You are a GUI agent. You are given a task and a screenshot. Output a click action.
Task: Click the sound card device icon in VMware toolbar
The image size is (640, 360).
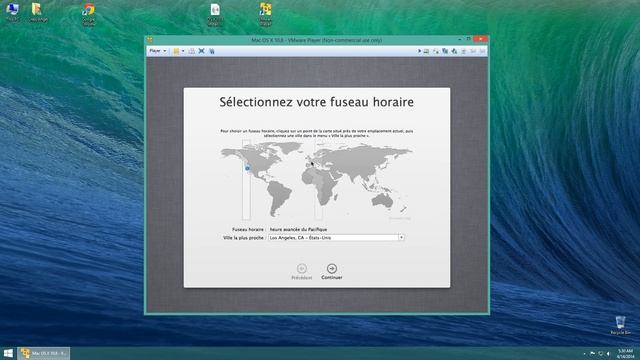click(464, 51)
